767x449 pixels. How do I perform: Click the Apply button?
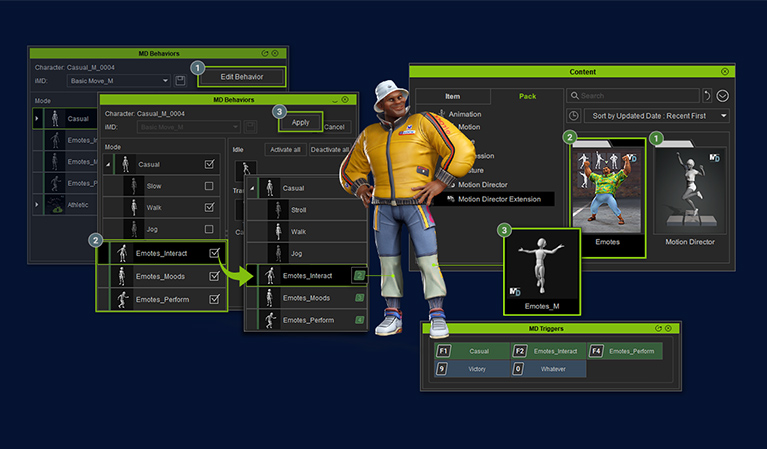point(300,122)
